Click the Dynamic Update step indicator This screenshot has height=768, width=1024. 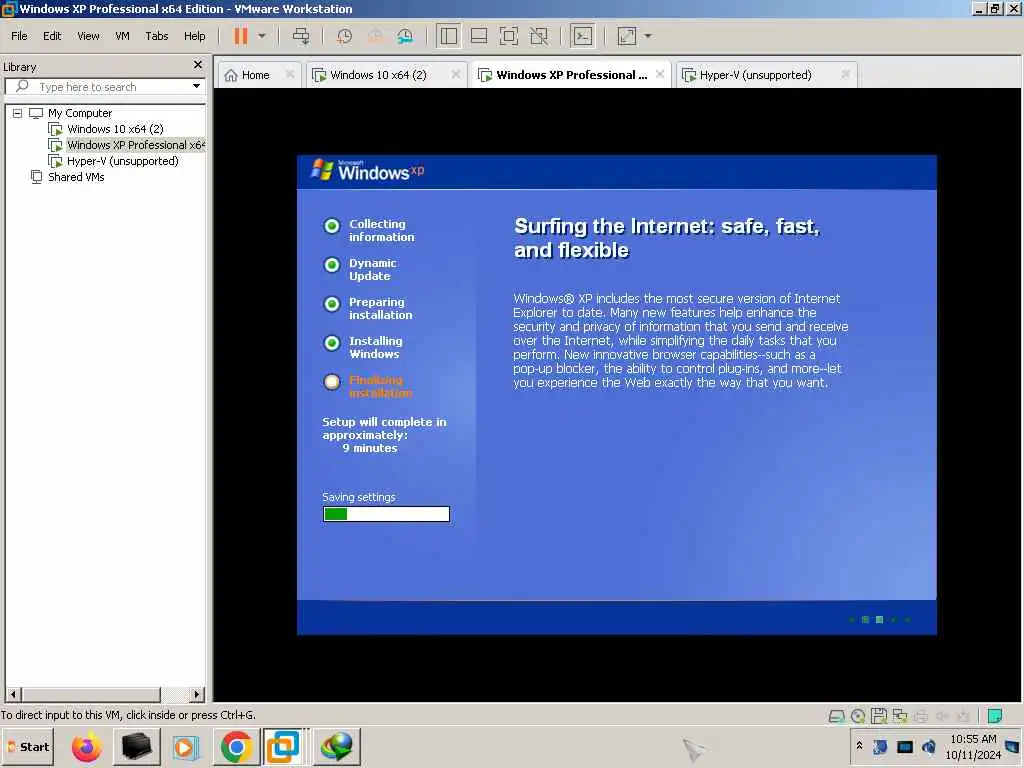coord(332,265)
